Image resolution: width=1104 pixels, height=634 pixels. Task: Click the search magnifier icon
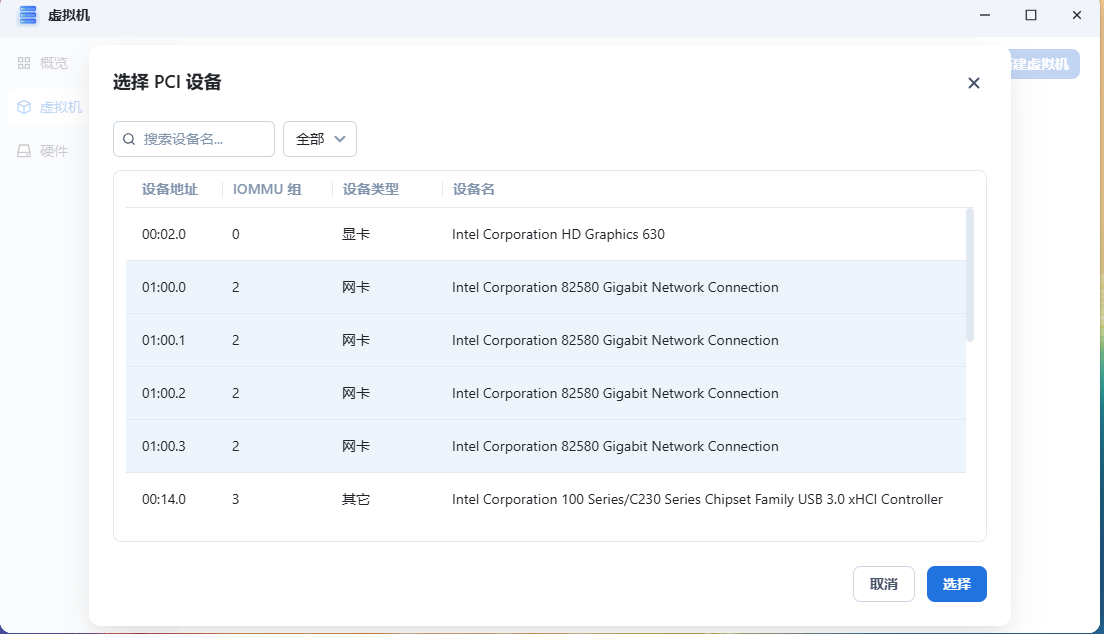(129, 139)
